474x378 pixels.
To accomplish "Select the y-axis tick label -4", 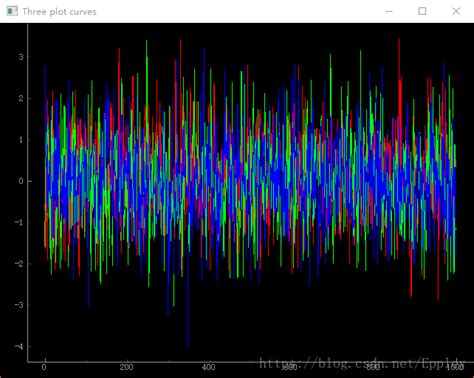I will (x=19, y=346).
